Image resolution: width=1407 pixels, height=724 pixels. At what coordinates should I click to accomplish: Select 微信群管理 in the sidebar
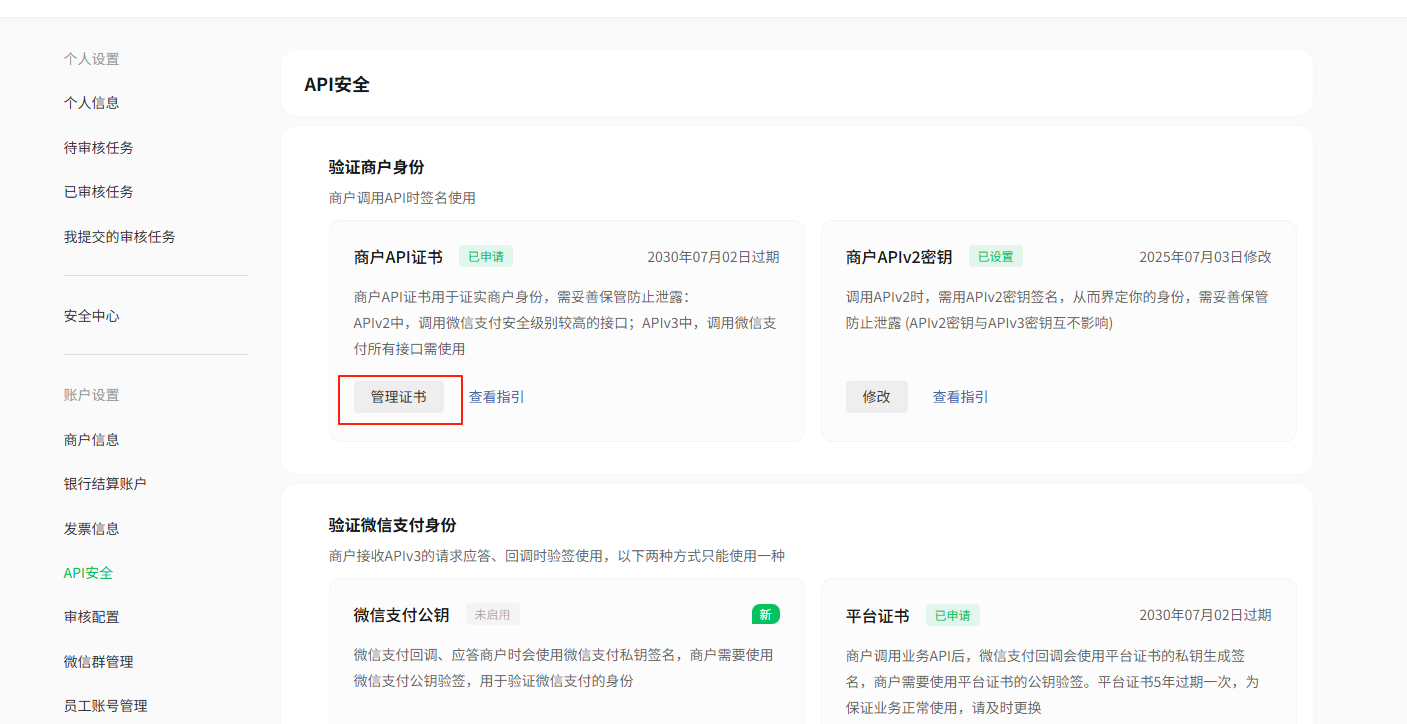click(99, 662)
